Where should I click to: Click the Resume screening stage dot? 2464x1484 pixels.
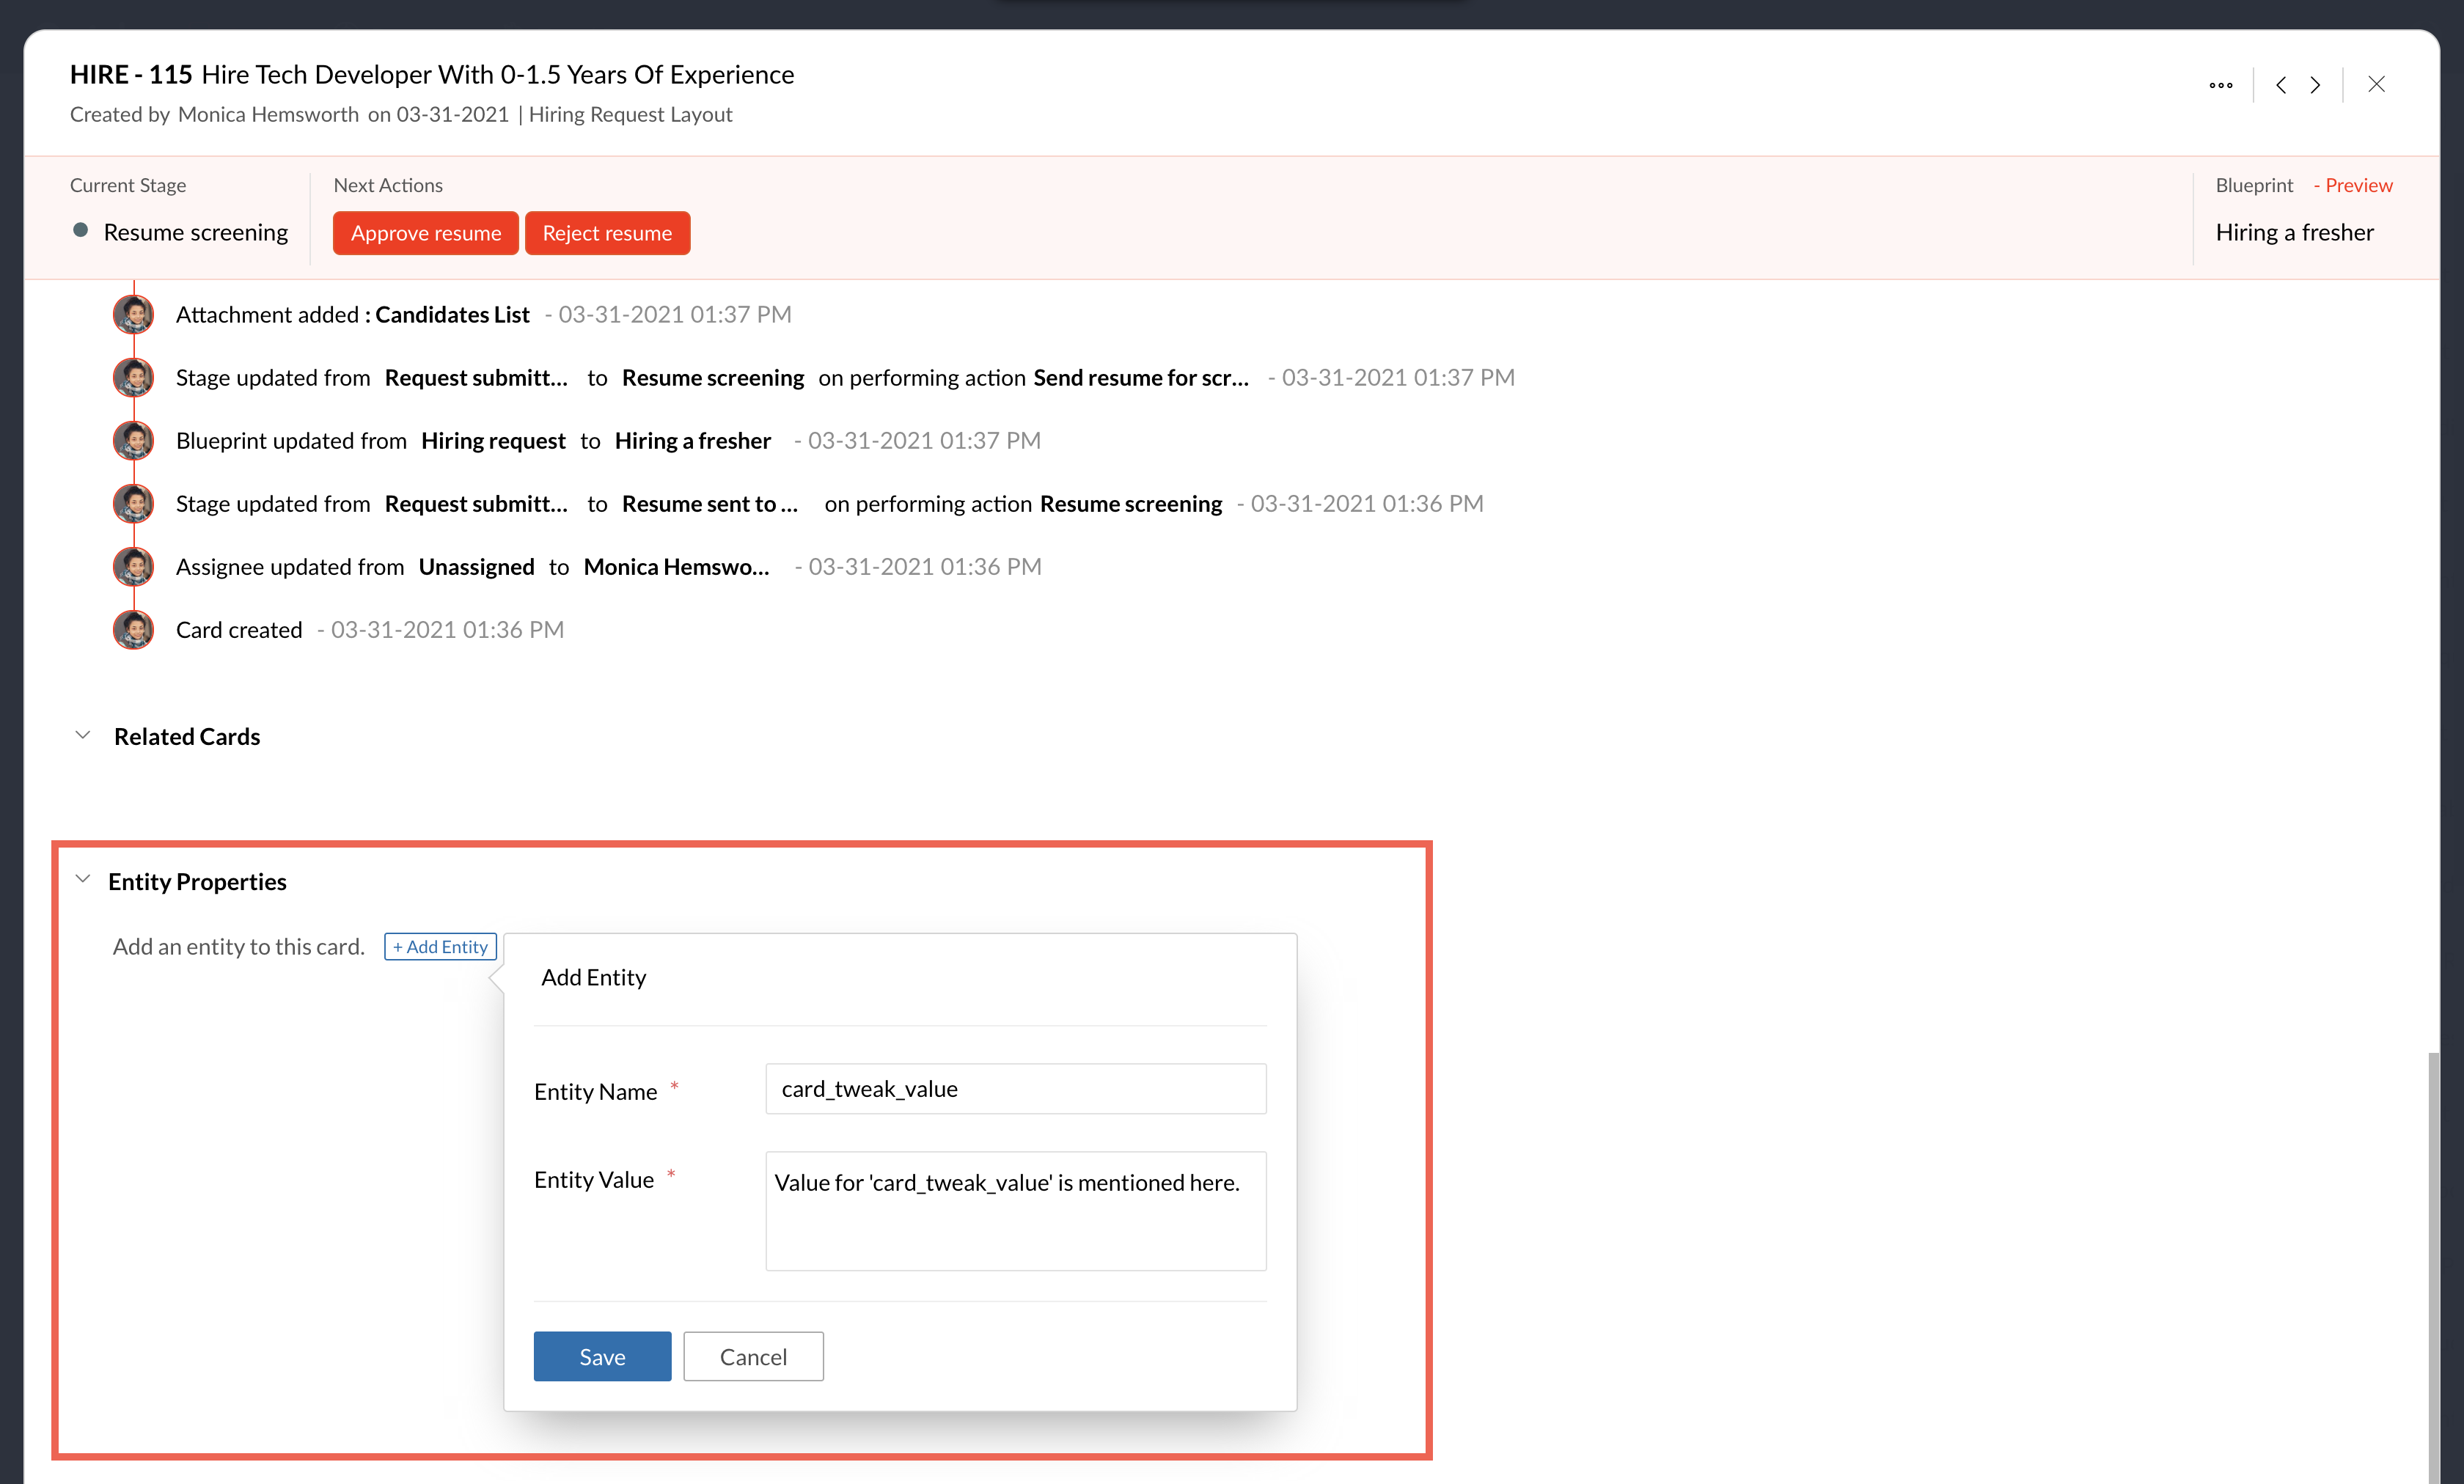pos(81,231)
